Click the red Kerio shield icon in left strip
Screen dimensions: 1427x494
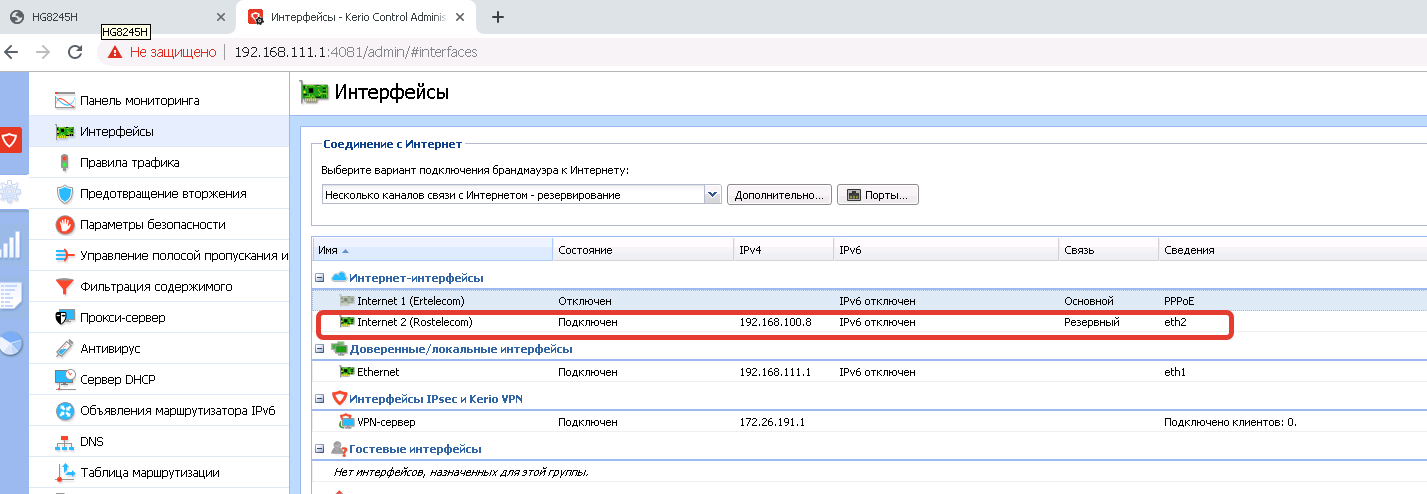pyautogui.click(x=11, y=140)
